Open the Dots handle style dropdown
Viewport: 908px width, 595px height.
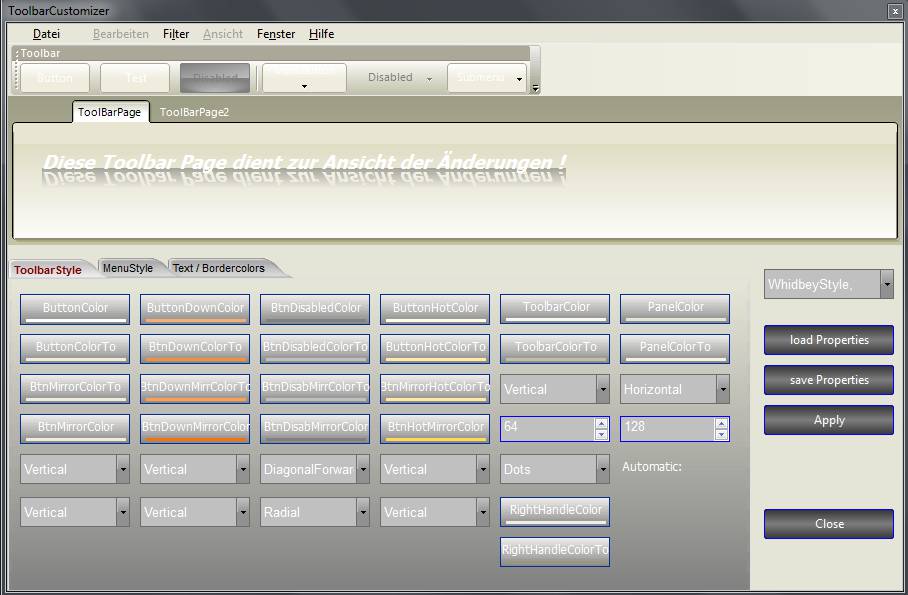(602, 469)
